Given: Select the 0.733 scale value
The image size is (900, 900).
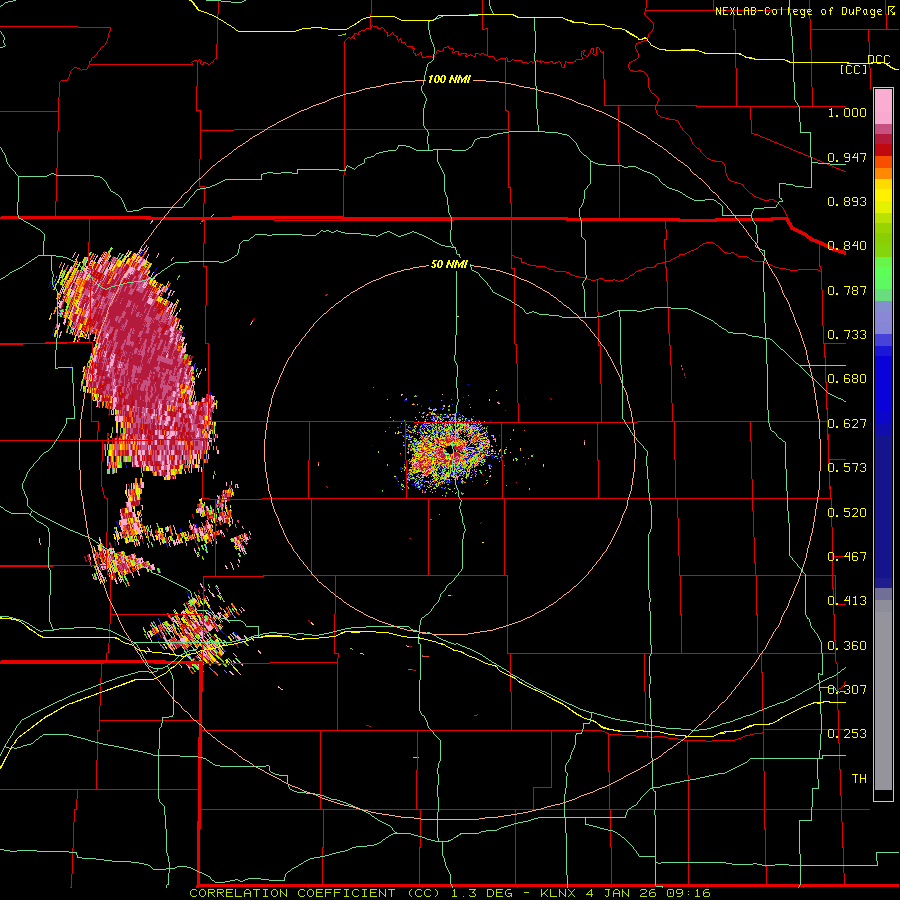Looking at the screenshot, I should (847, 335).
